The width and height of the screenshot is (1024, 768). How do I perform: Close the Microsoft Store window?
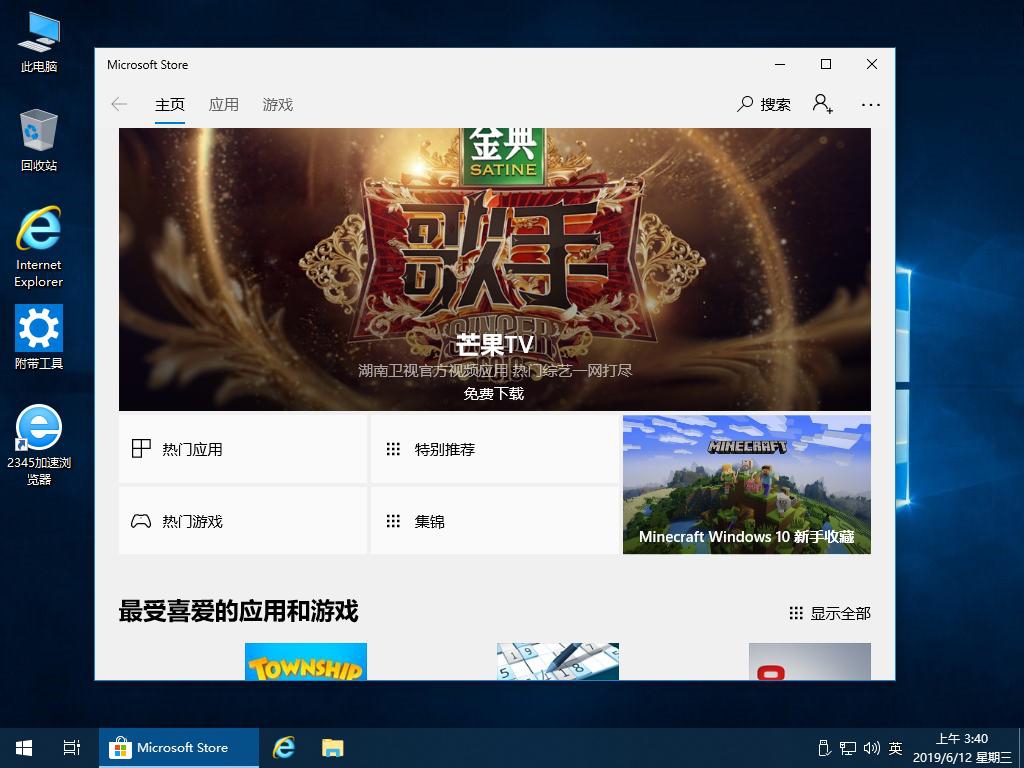point(872,64)
